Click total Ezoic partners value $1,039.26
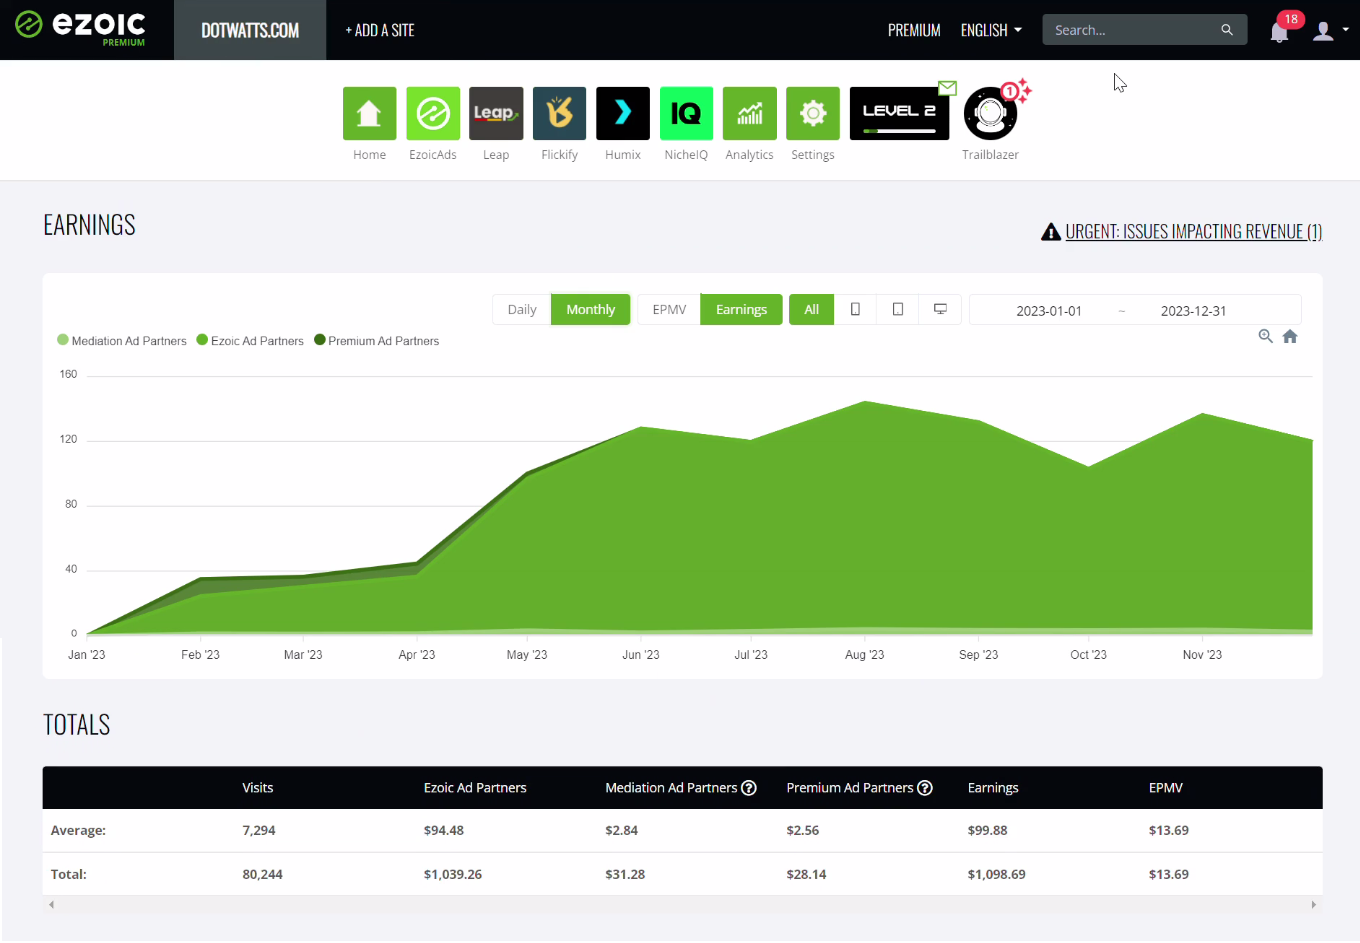Screen dimensions: 1360x943 pos(453,874)
